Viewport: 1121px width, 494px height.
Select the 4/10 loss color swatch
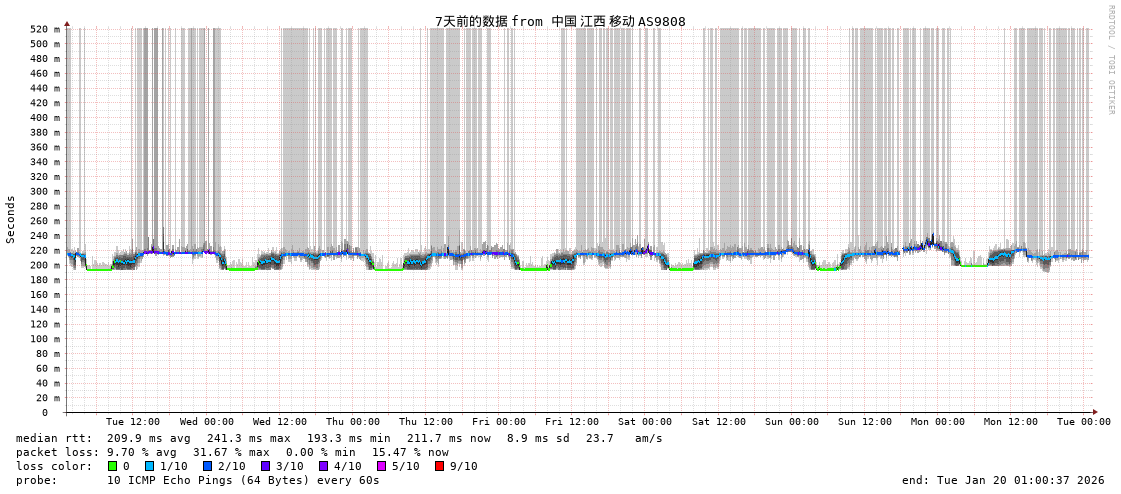pyautogui.click(x=323, y=466)
